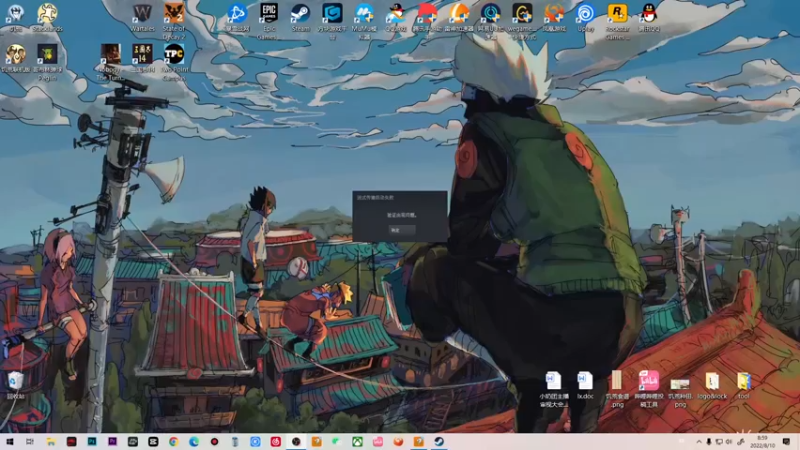The image size is (800, 450).
Task: Open File Explorer from the taskbar
Action: (x=51, y=441)
